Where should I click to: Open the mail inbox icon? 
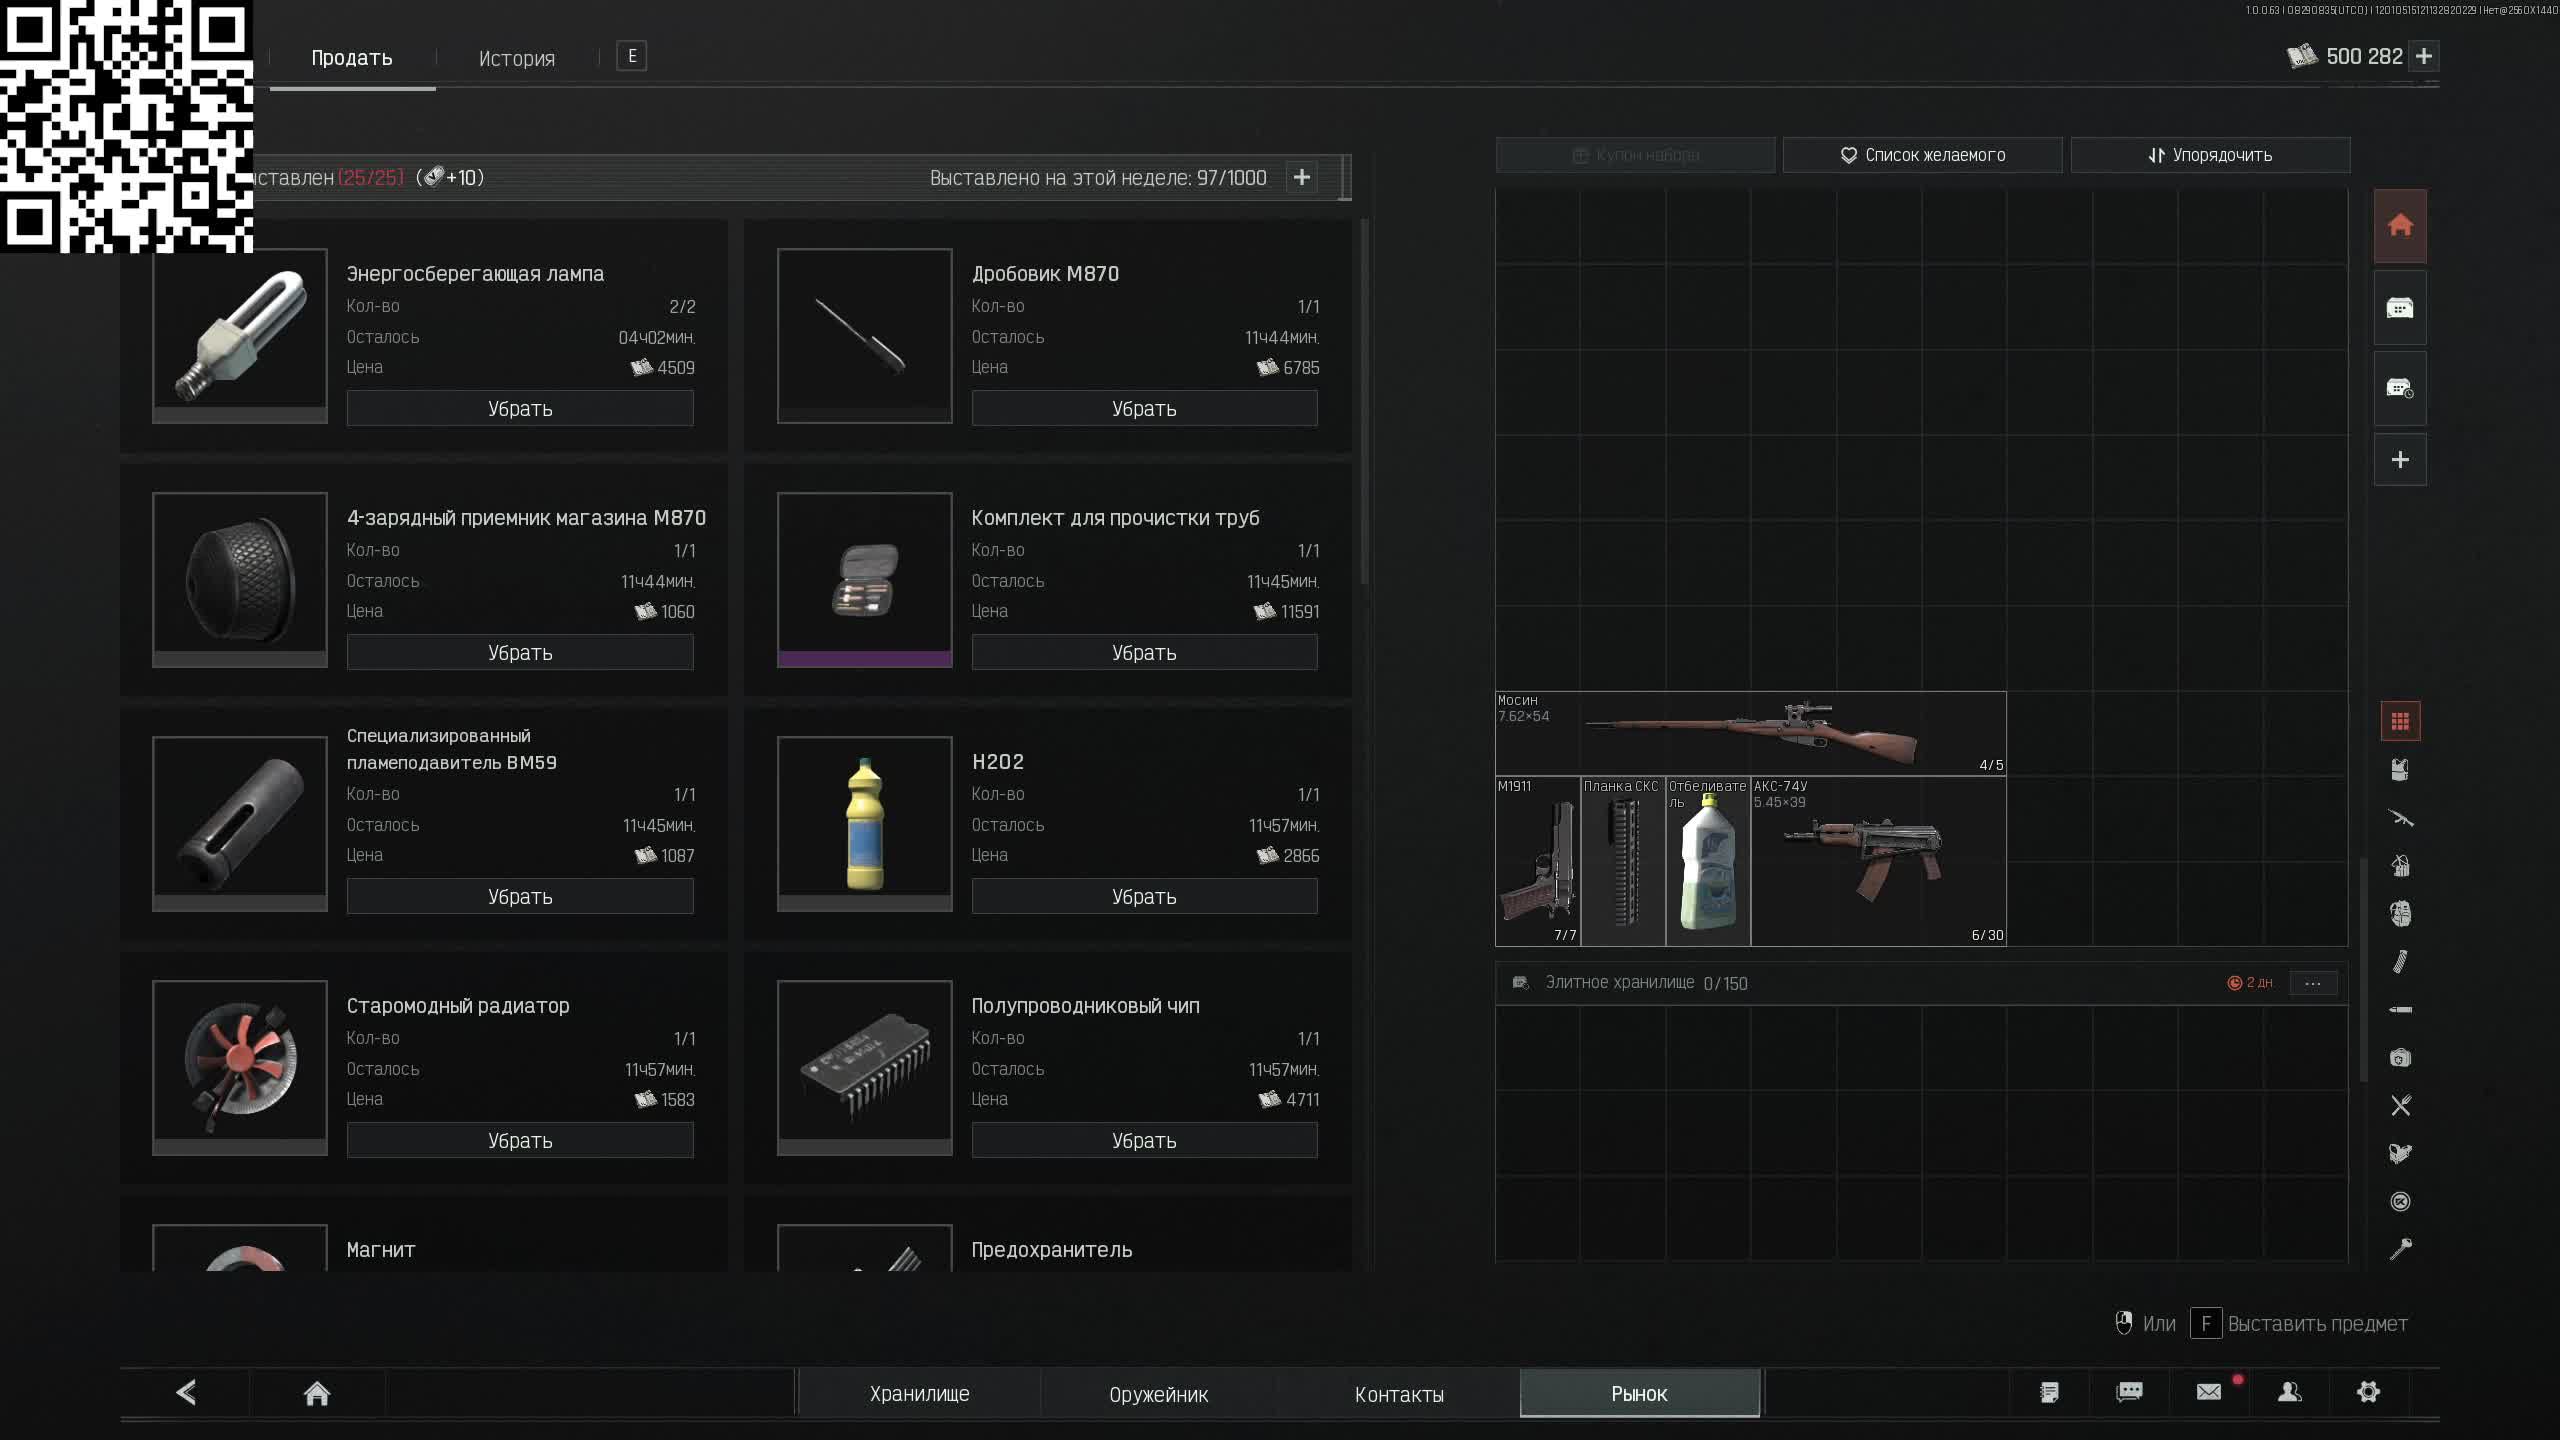(2209, 1392)
